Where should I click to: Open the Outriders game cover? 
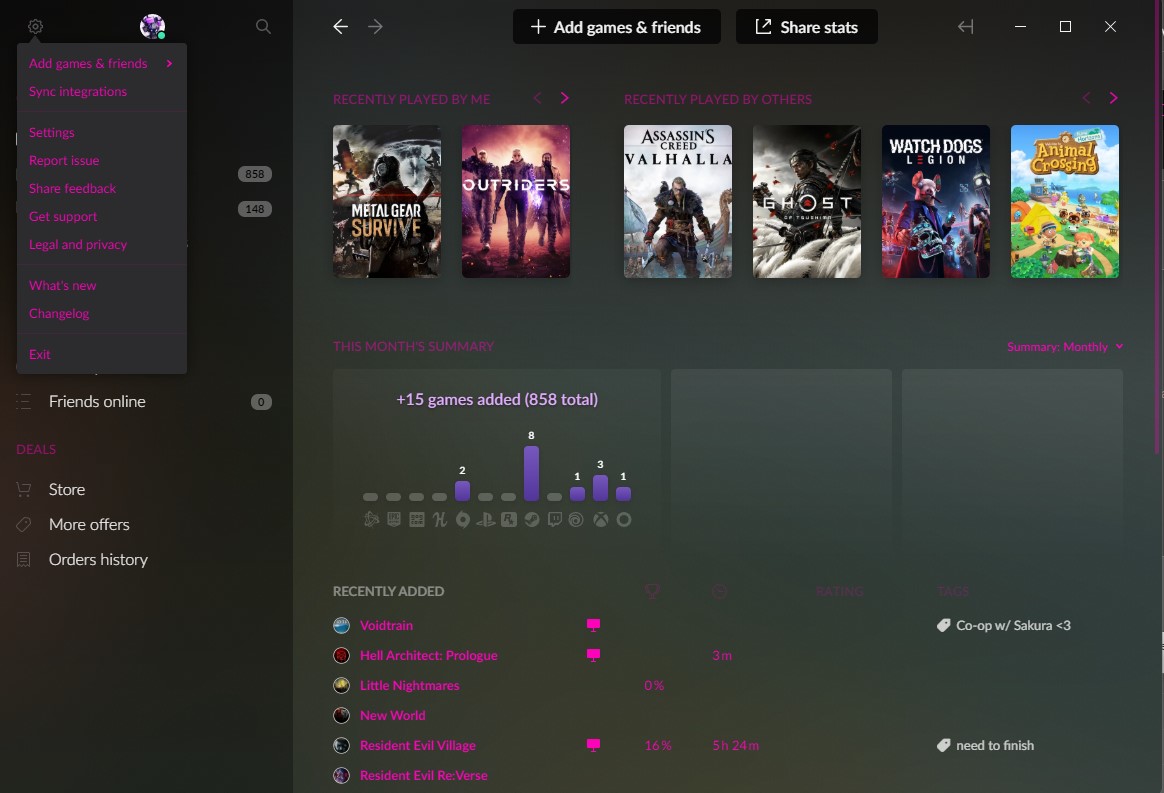click(x=516, y=201)
